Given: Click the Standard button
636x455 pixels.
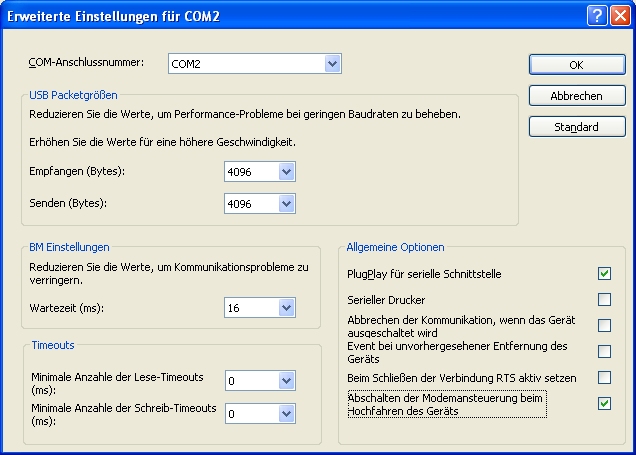Looking at the screenshot, I should coord(576,128).
